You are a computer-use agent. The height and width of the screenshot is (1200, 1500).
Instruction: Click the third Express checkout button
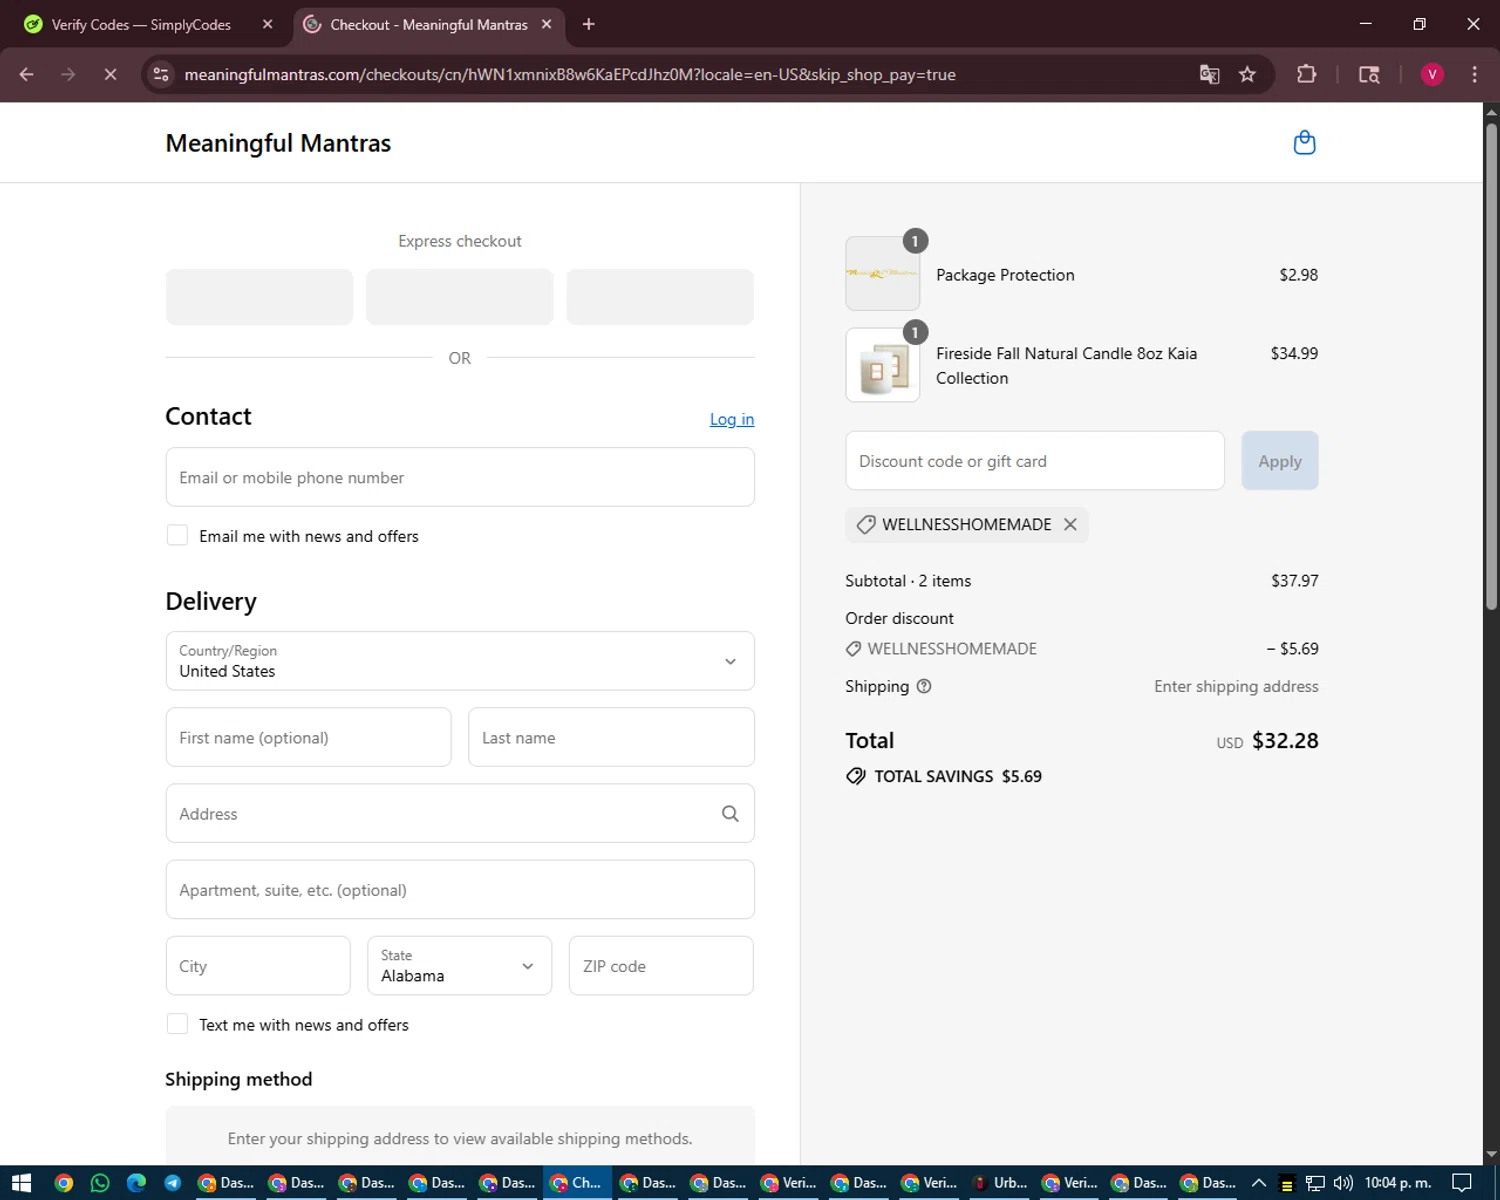(660, 297)
